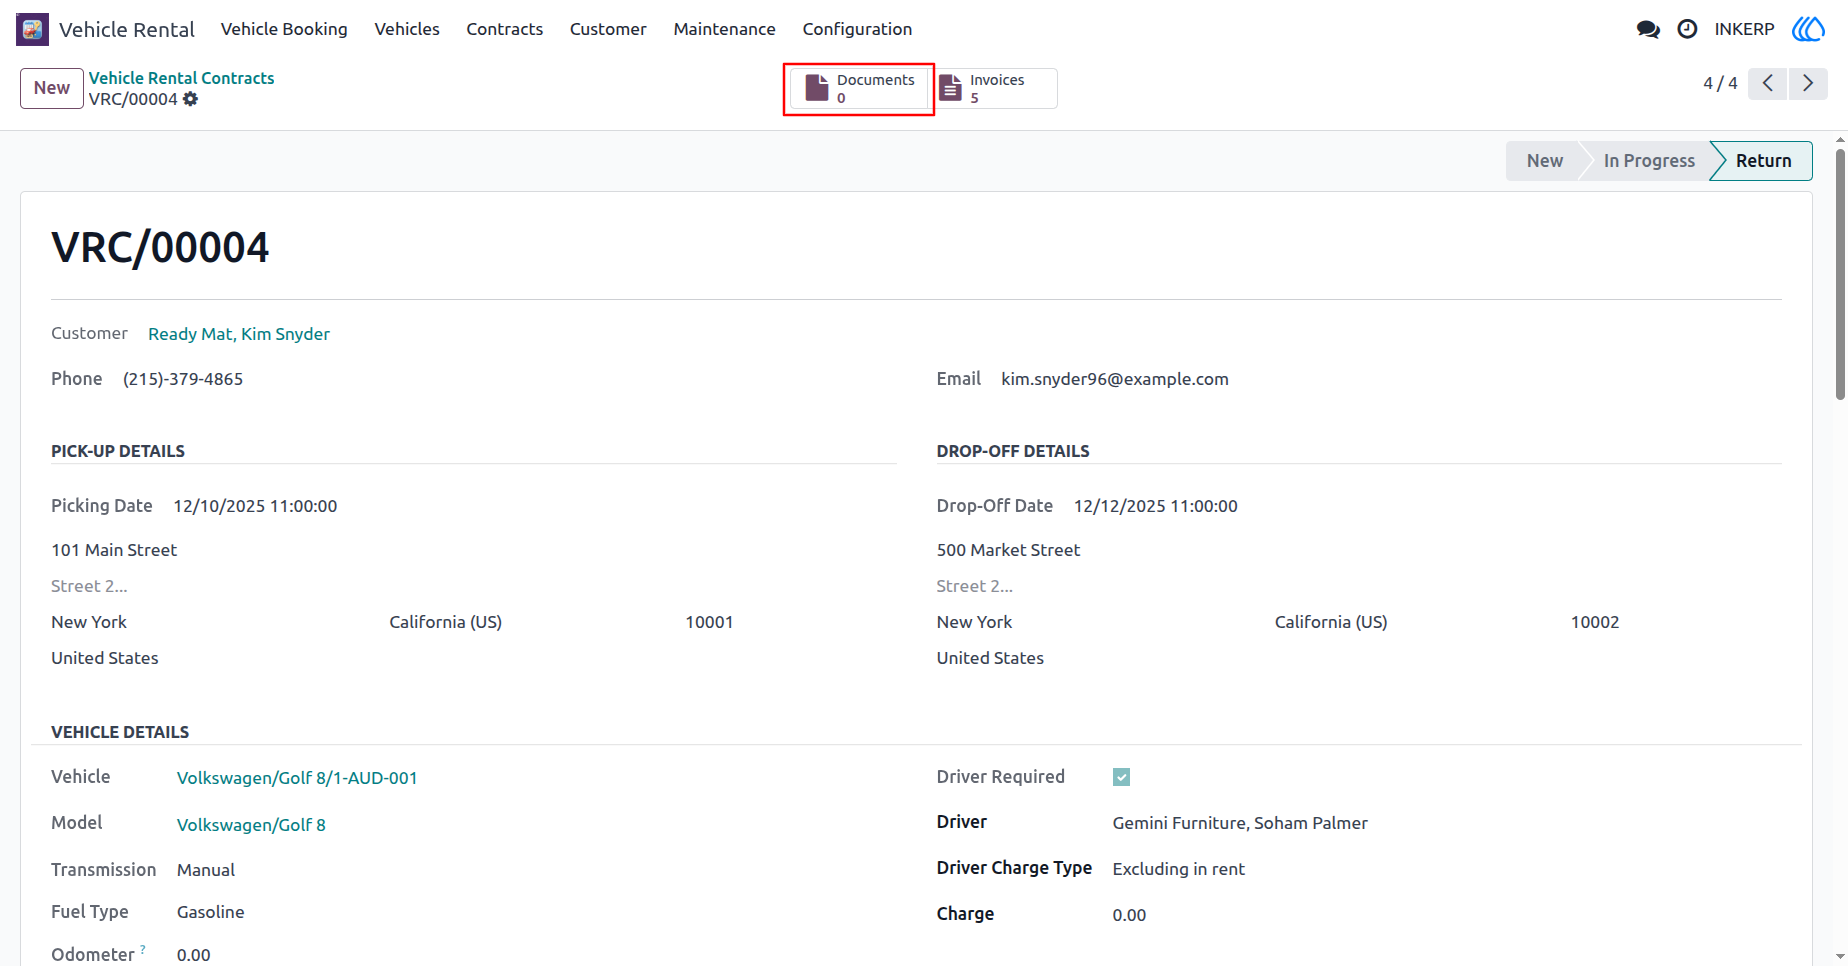Click the Drop-Off Date field value
The image size is (1848, 966).
pyautogui.click(x=1156, y=506)
